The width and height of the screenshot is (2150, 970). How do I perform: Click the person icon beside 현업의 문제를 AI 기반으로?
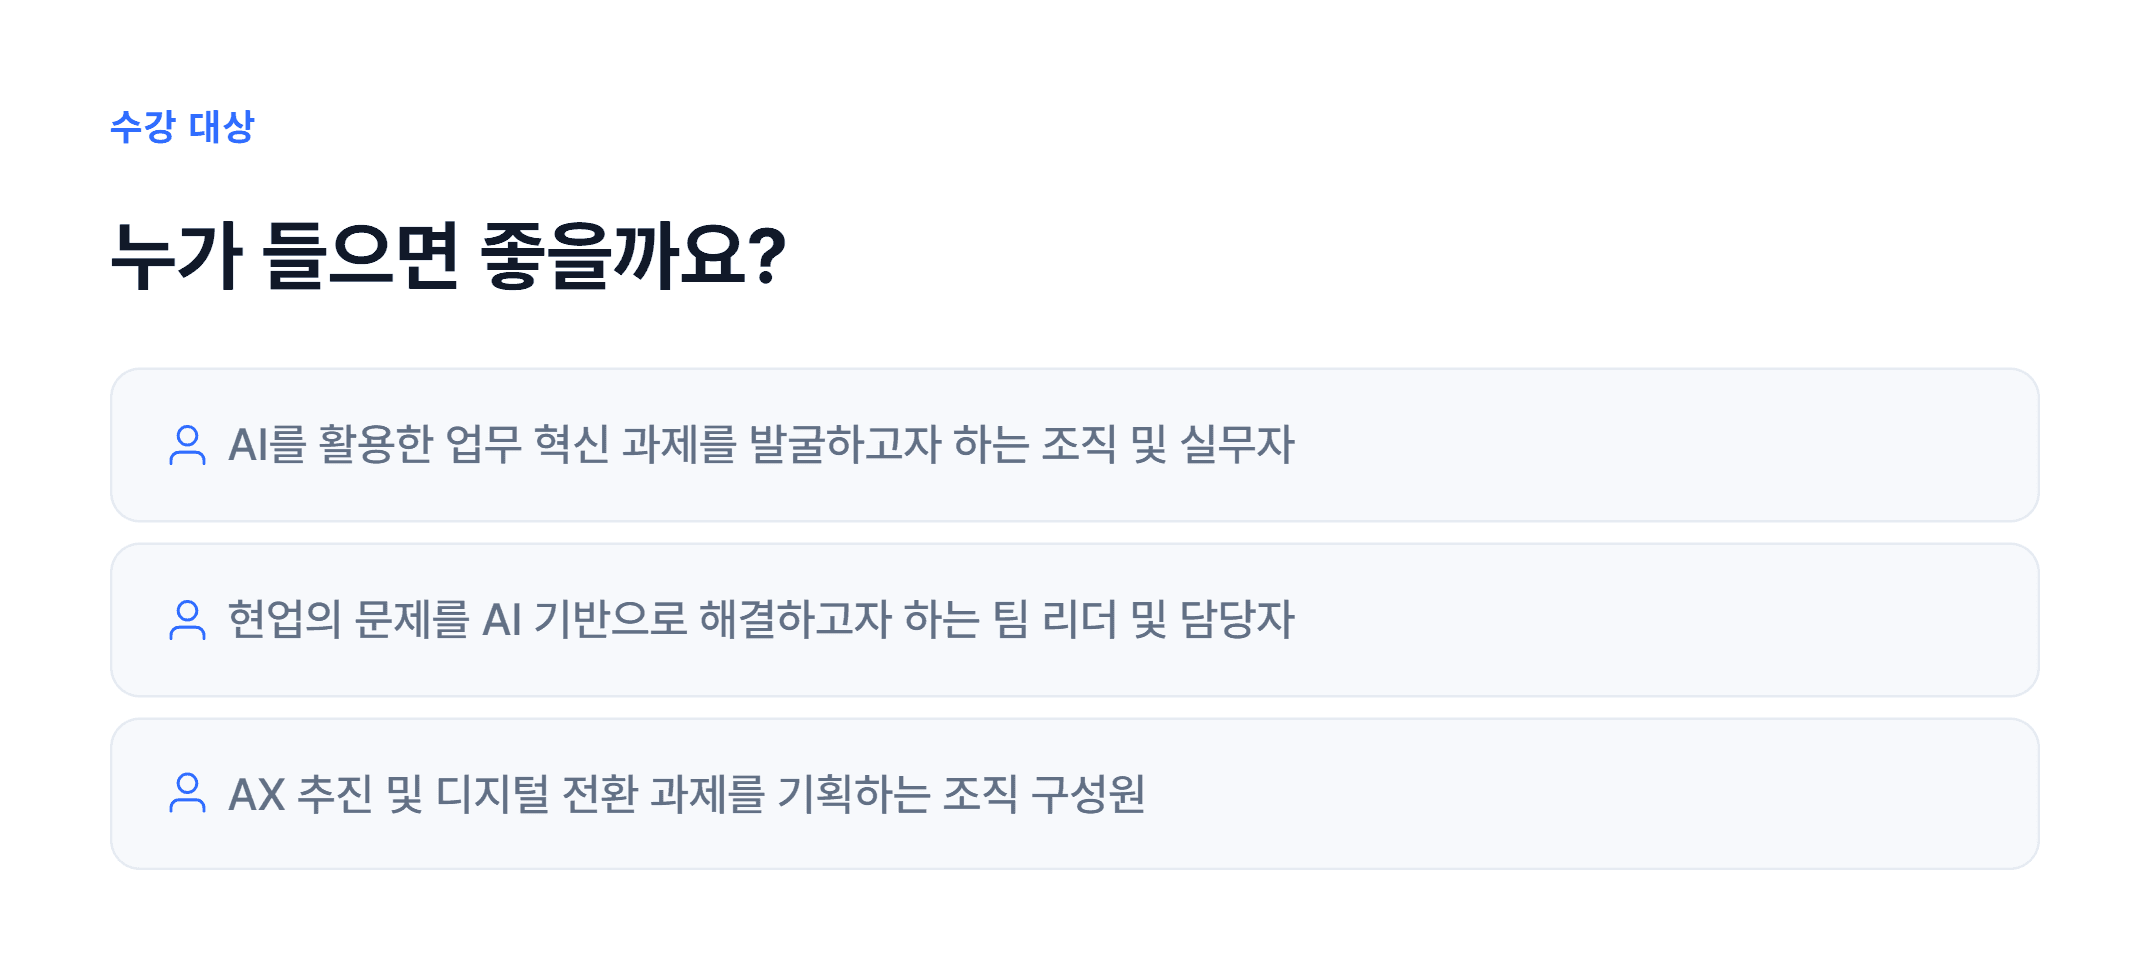pos(187,620)
